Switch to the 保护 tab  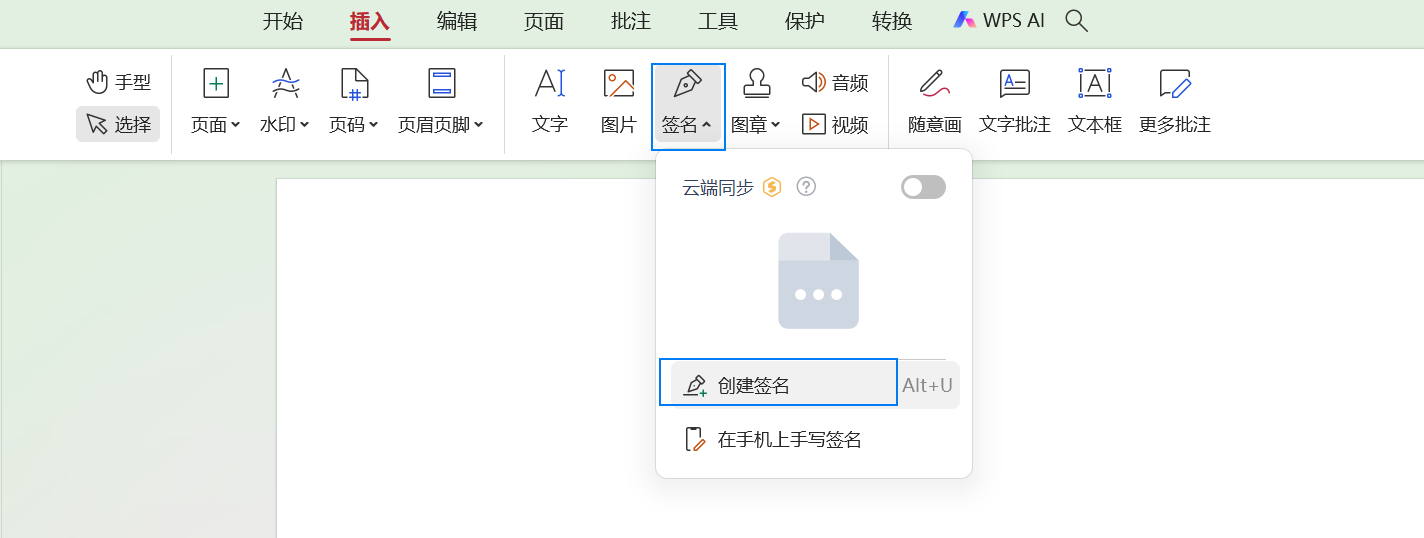click(x=805, y=21)
